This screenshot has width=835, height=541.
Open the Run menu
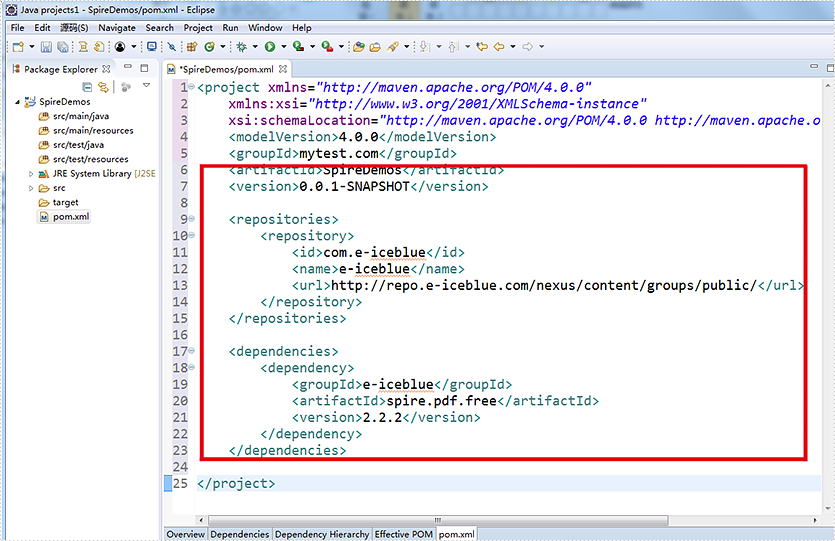[230, 28]
